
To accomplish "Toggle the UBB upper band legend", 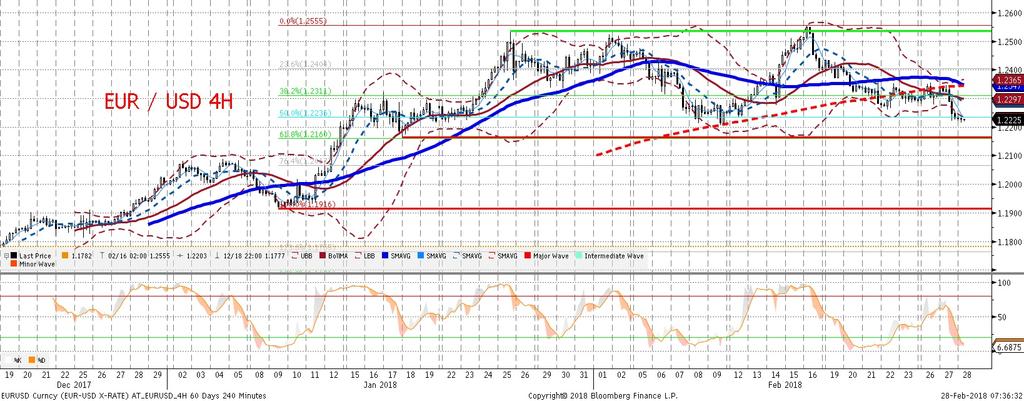I will tap(302, 256).
